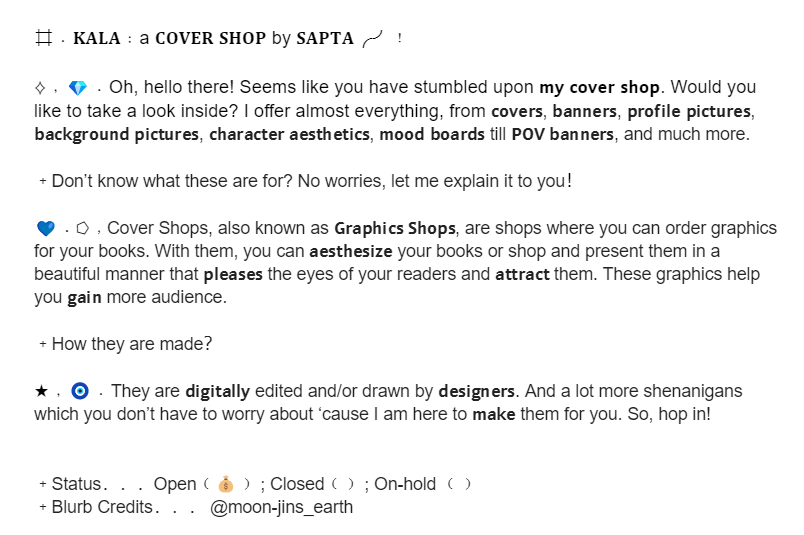Click the "How they are made?" line
The width and height of the screenshot is (804, 535).
point(131,344)
